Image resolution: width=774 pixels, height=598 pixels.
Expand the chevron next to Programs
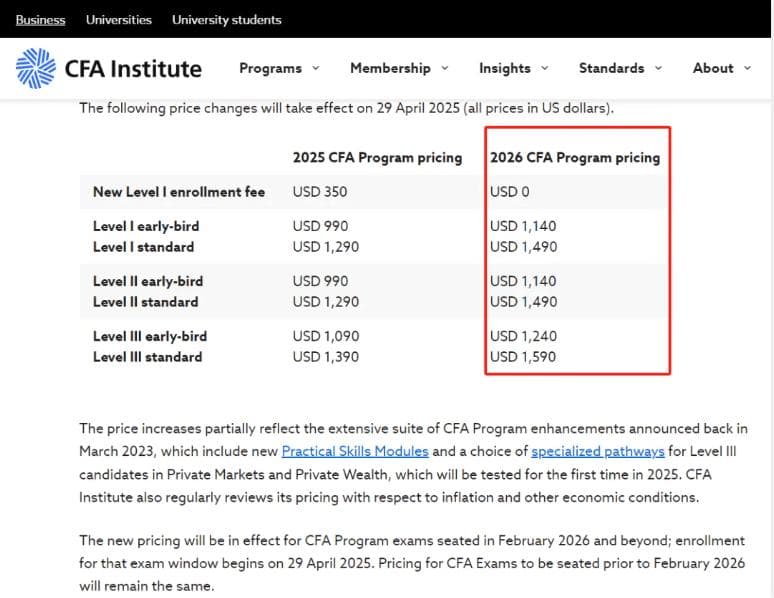(x=316, y=68)
